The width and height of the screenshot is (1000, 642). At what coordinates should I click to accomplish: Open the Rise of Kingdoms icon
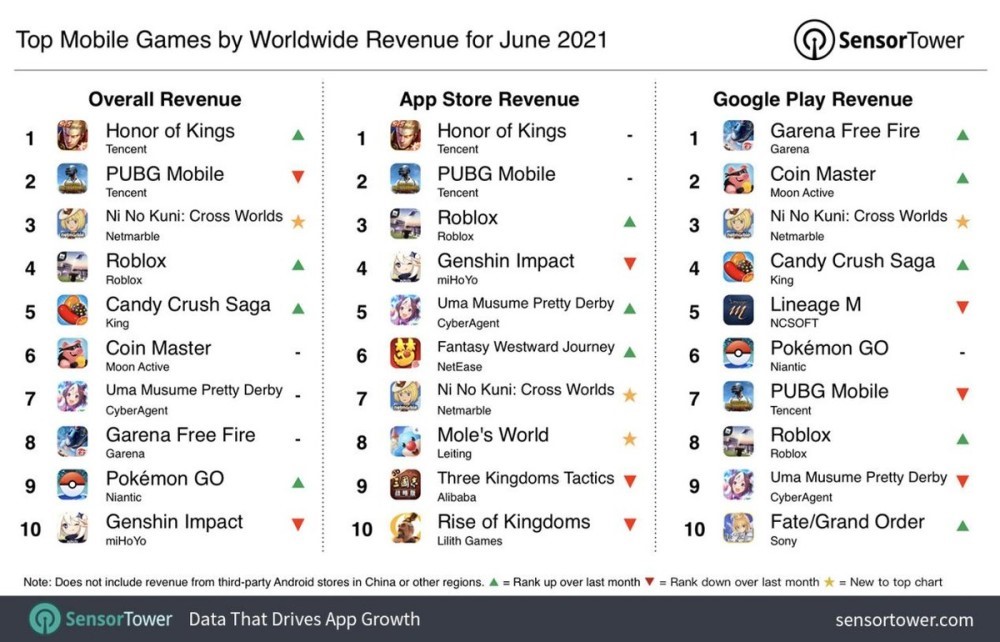click(x=405, y=527)
